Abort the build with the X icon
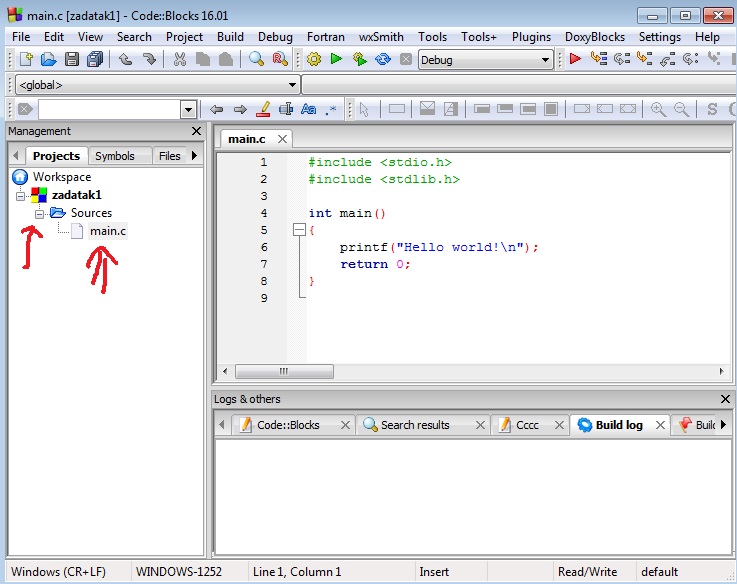 406,59
